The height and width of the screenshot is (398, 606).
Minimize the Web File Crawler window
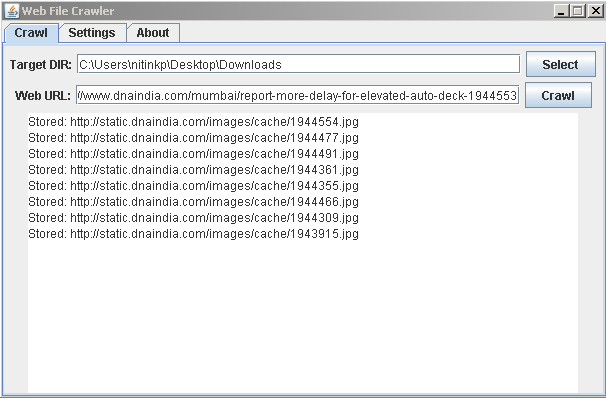point(561,11)
